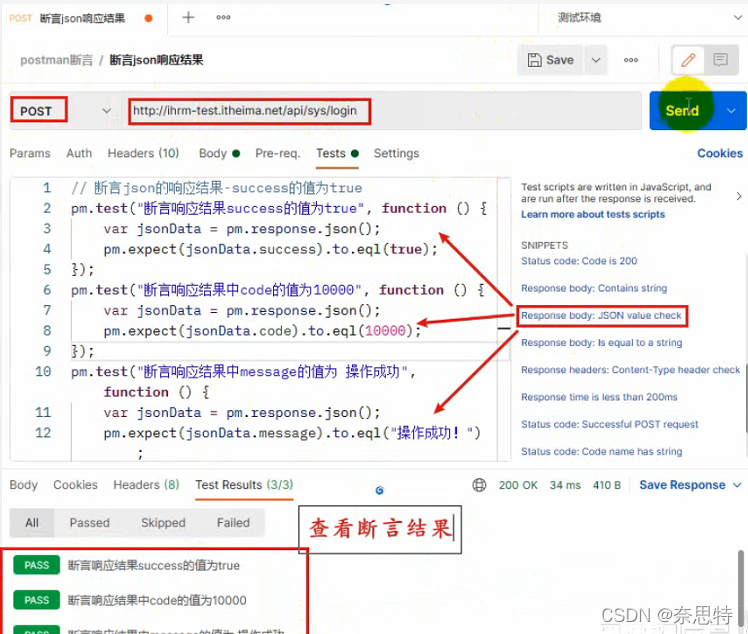
Task: Open the Settings tab
Action: (396, 153)
